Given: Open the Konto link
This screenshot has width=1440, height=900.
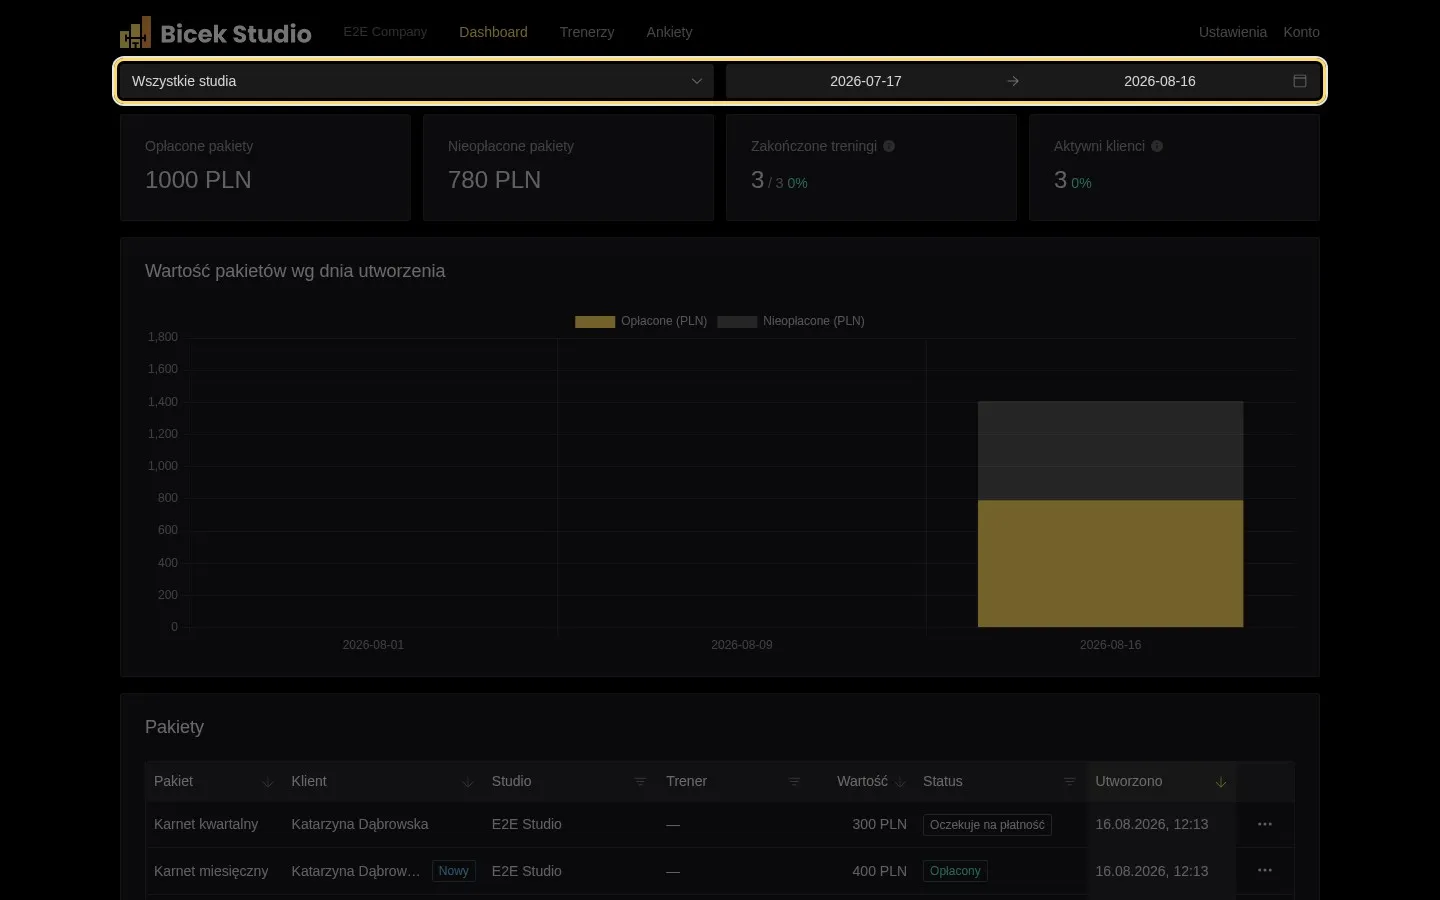Looking at the screenshot, I should 1301,32.
